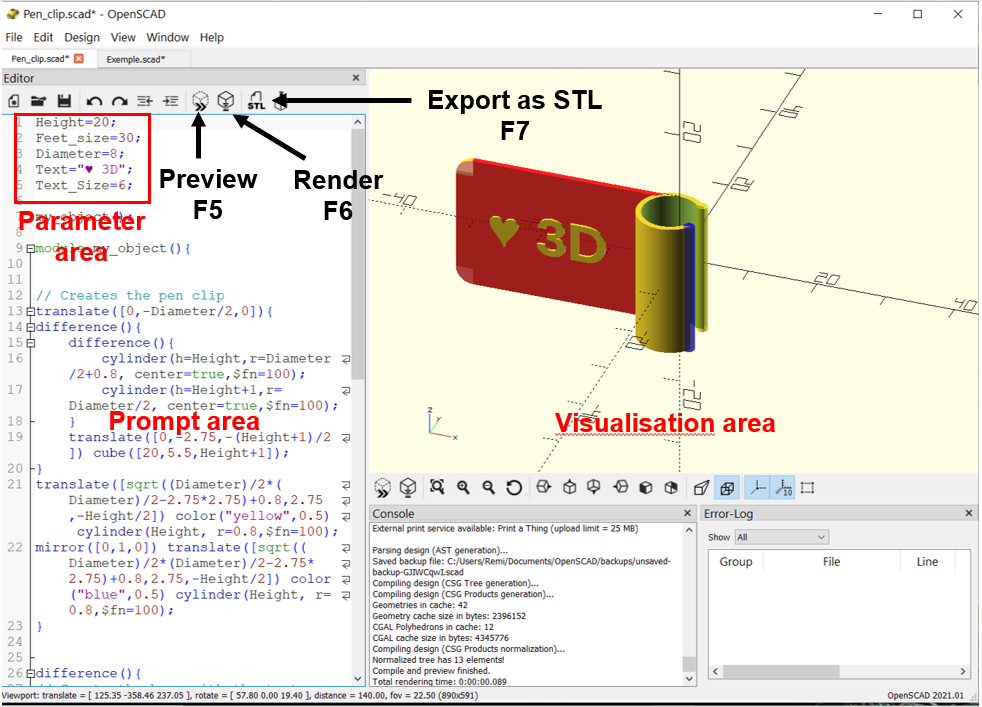Export the design as STL

(x=256, y=101)
